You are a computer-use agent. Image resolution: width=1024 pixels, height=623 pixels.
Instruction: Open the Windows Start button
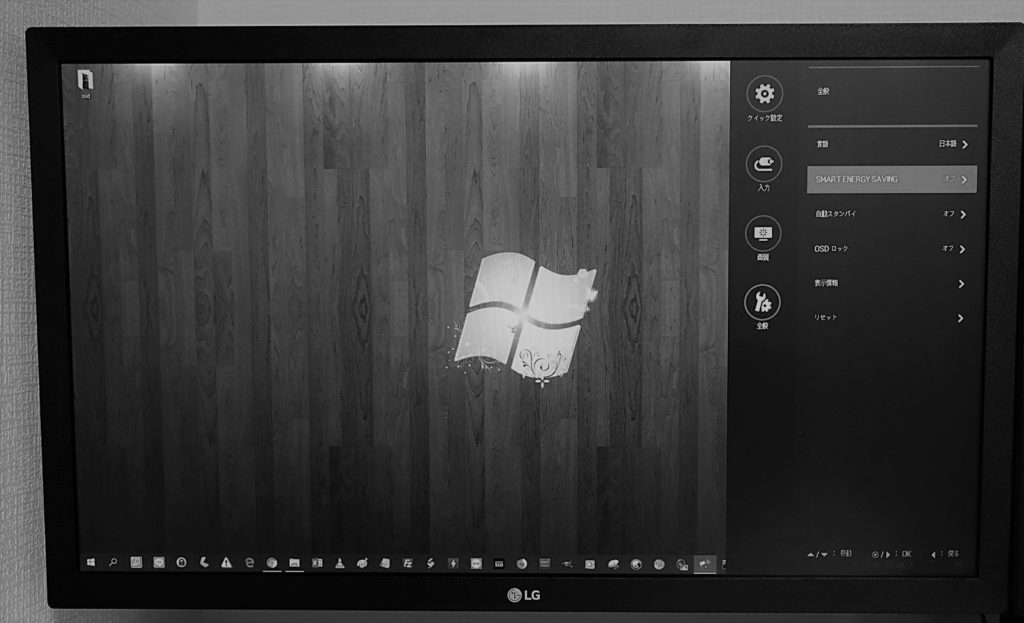[91, 562]
